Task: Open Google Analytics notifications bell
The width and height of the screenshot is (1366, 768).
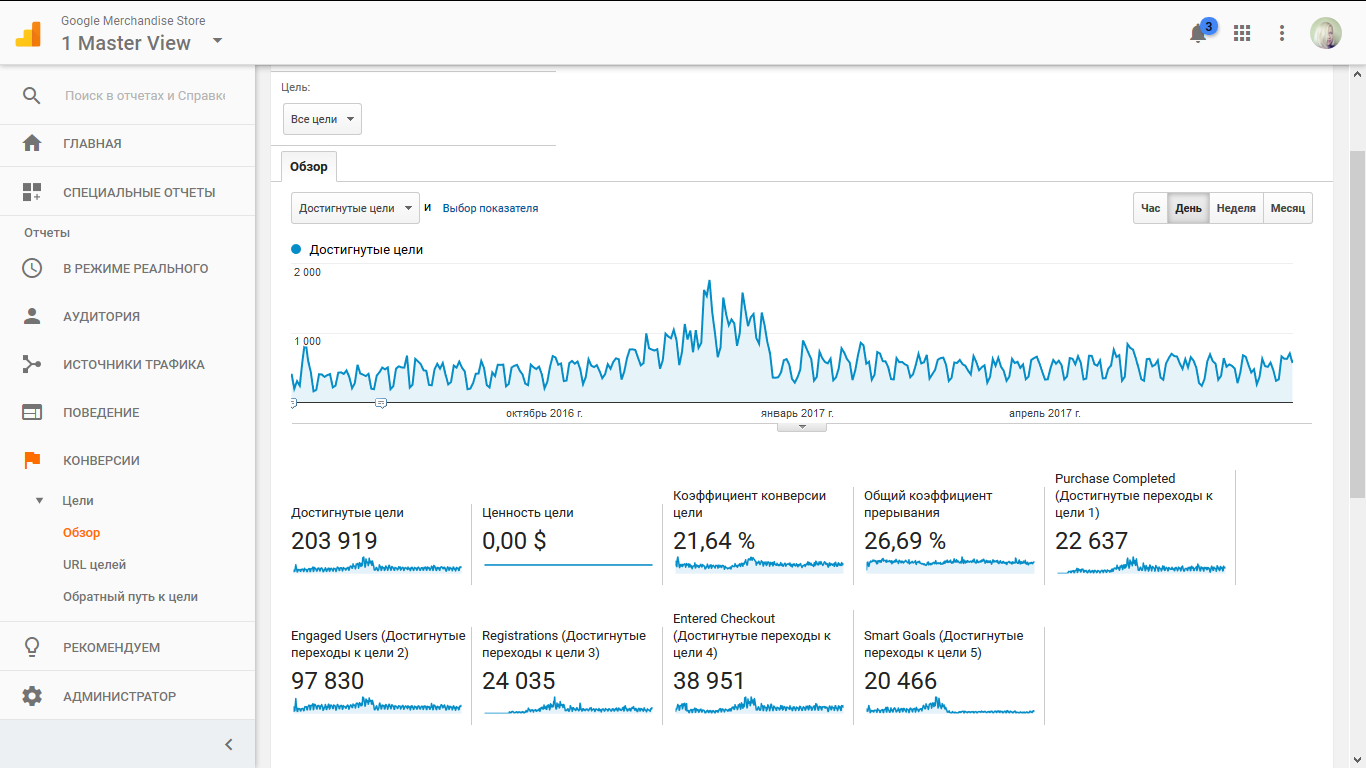Action: (x=1198, y=33)
